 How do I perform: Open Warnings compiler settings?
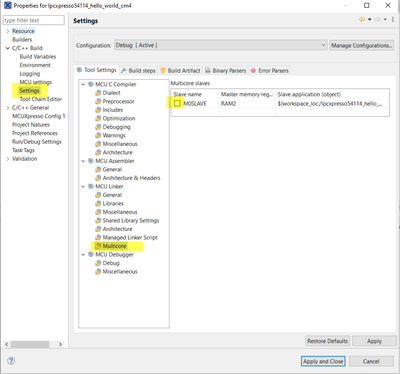pos(114,135)
